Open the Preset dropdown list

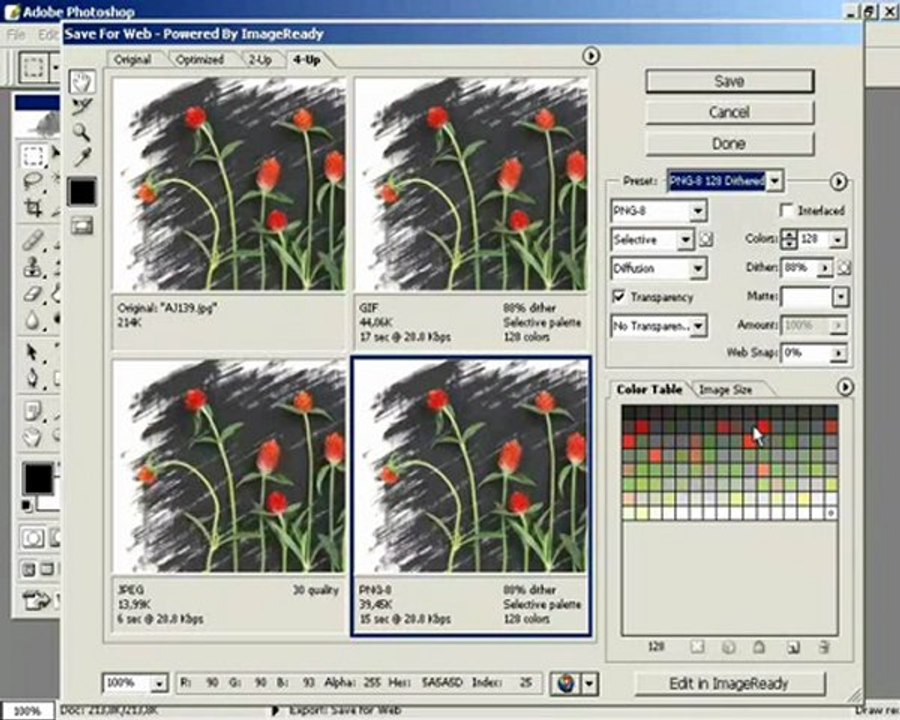click(x=775, y=181)
